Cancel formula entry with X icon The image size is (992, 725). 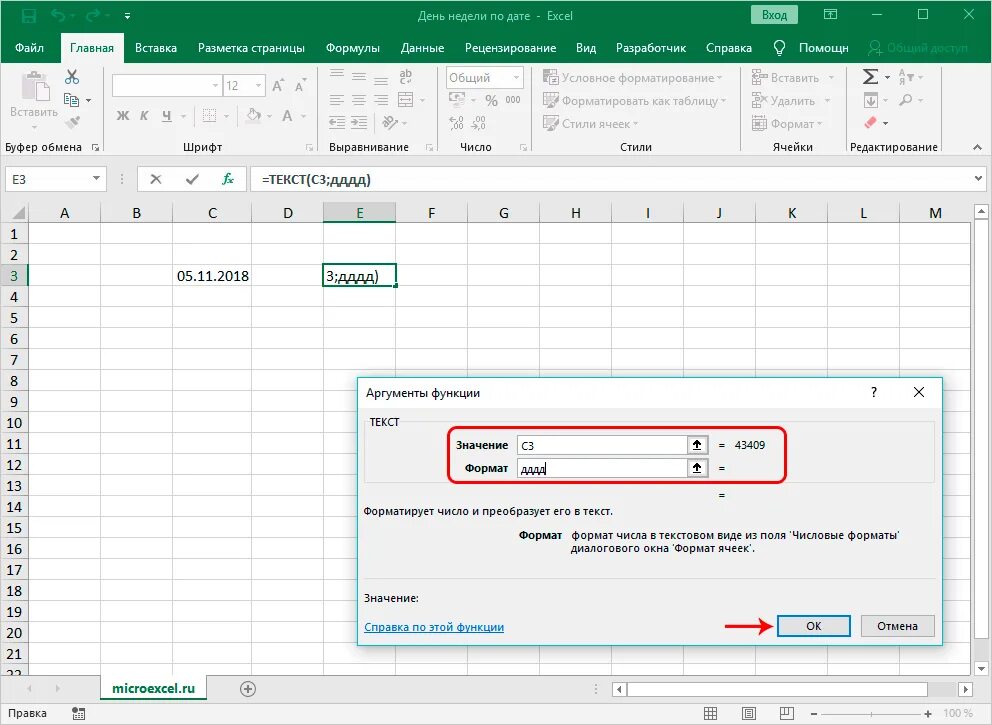(x=156, y=180)
